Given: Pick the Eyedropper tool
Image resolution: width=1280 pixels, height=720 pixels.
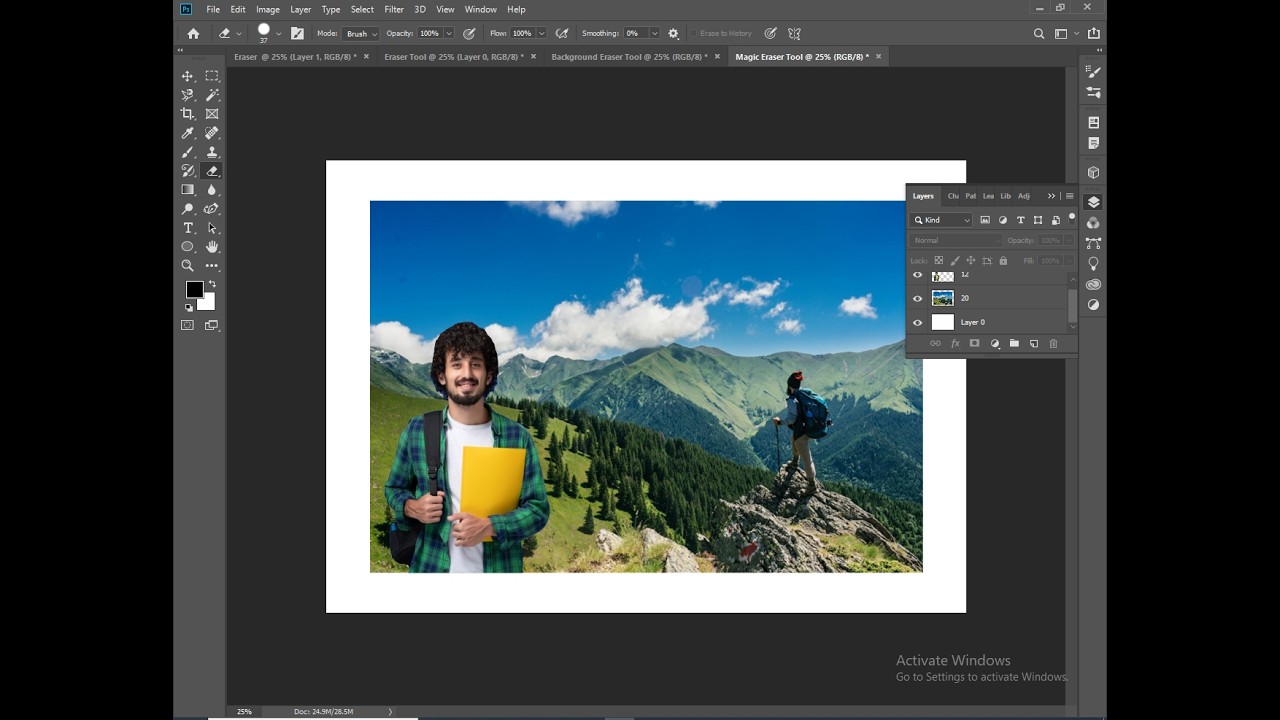Looking at the screenshot, I should click(187, 133).
